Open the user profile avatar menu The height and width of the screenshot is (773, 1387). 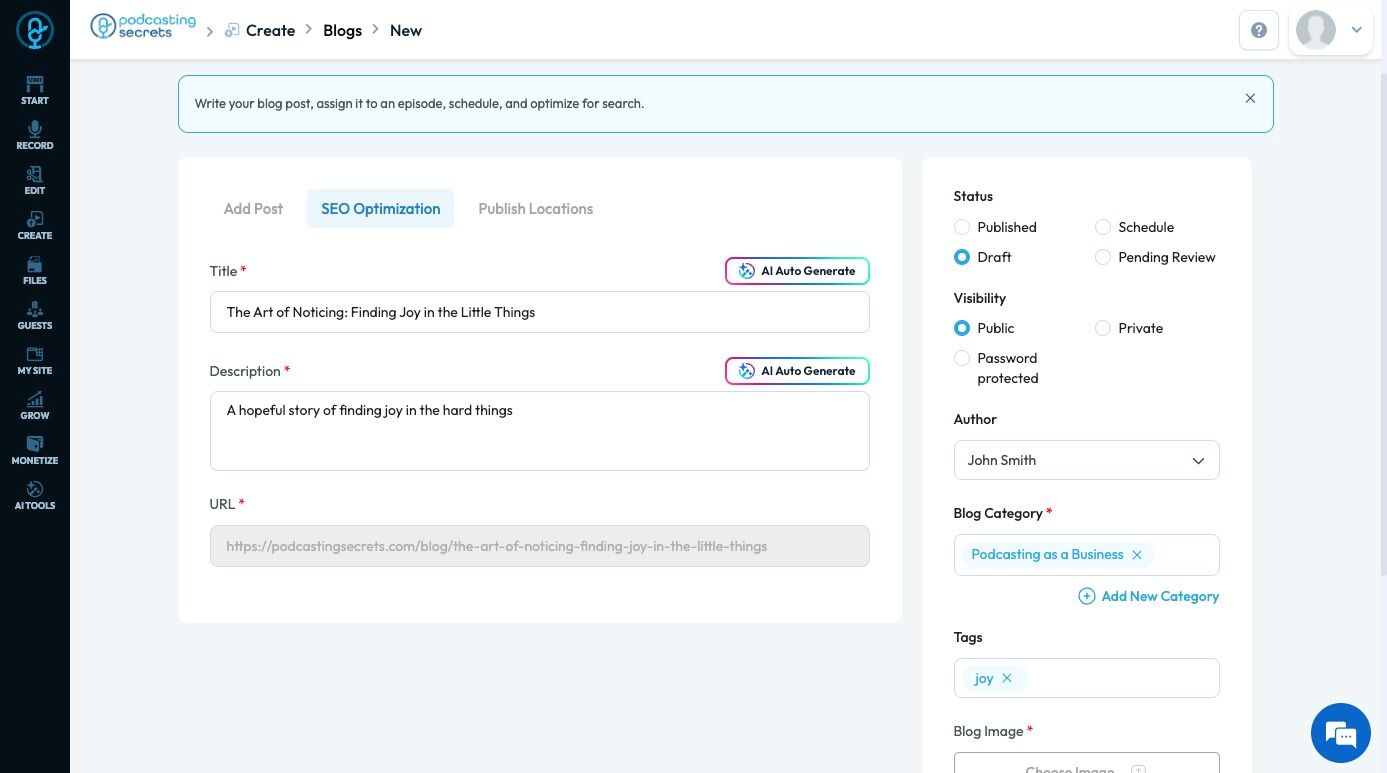click(1330, 30)
